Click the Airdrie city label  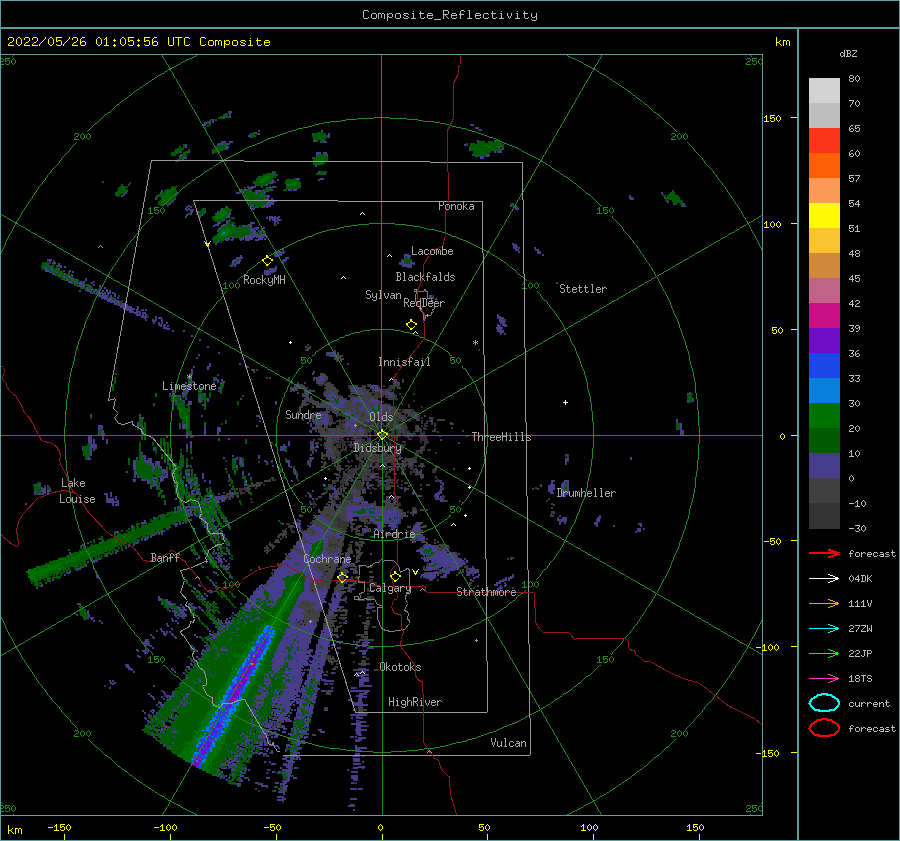(x=394, y=534)
